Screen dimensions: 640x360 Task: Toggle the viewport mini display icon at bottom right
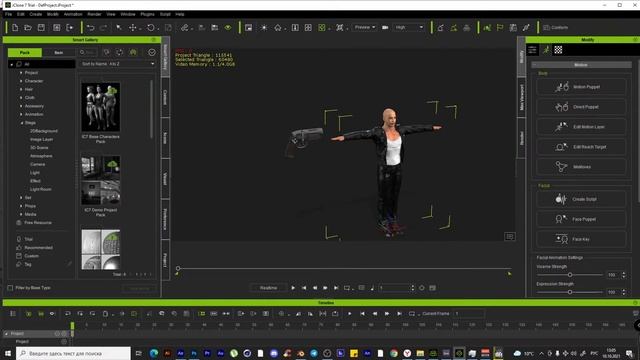[509, 236]
